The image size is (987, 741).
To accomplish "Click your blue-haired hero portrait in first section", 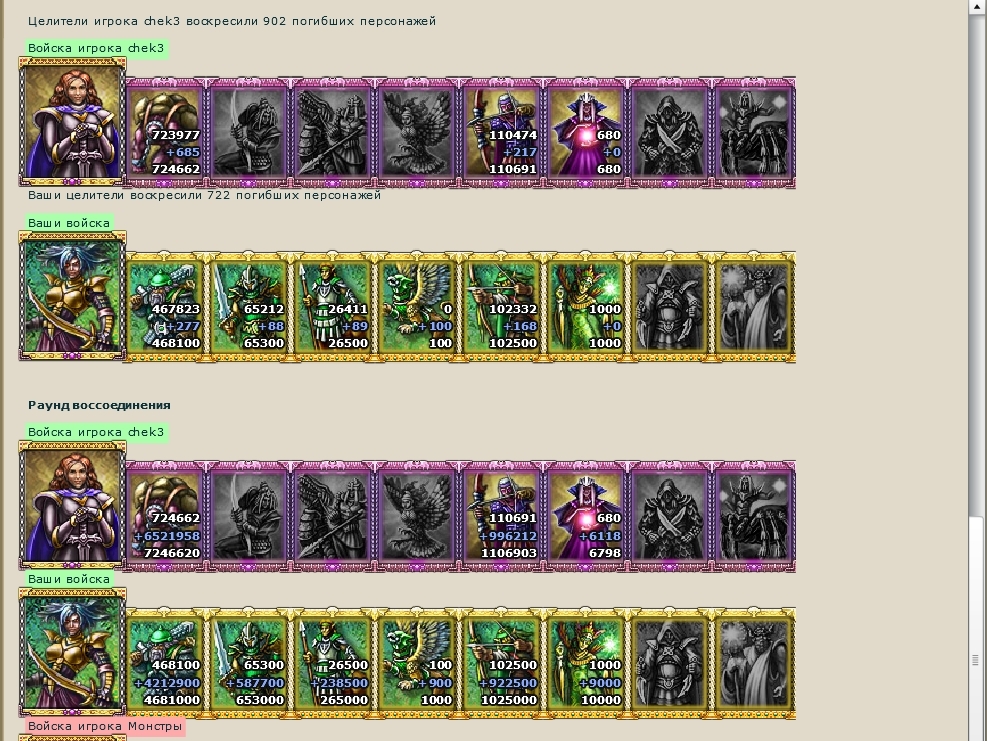I will [72, 296].
